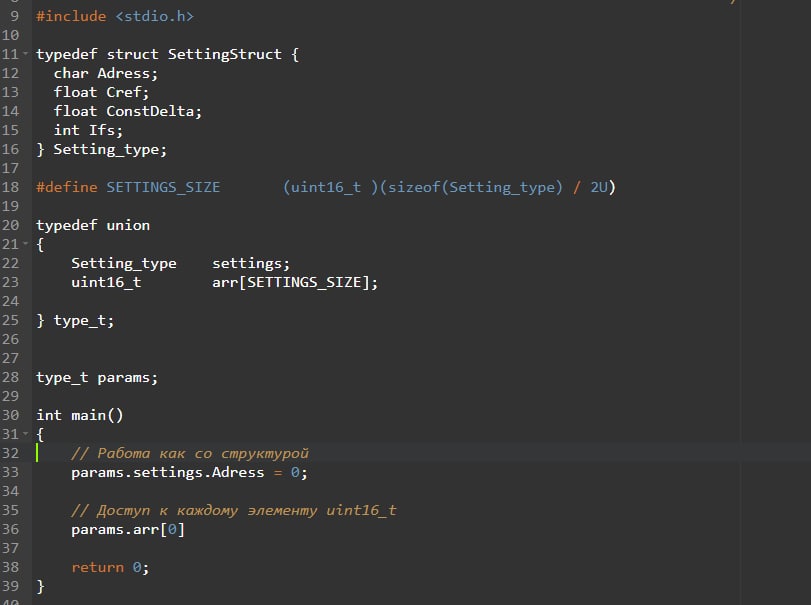Viewport: 811px width, 605px height.
Task: Click 'uint16_t' type on line 23
Action: (x=106, y=282)
